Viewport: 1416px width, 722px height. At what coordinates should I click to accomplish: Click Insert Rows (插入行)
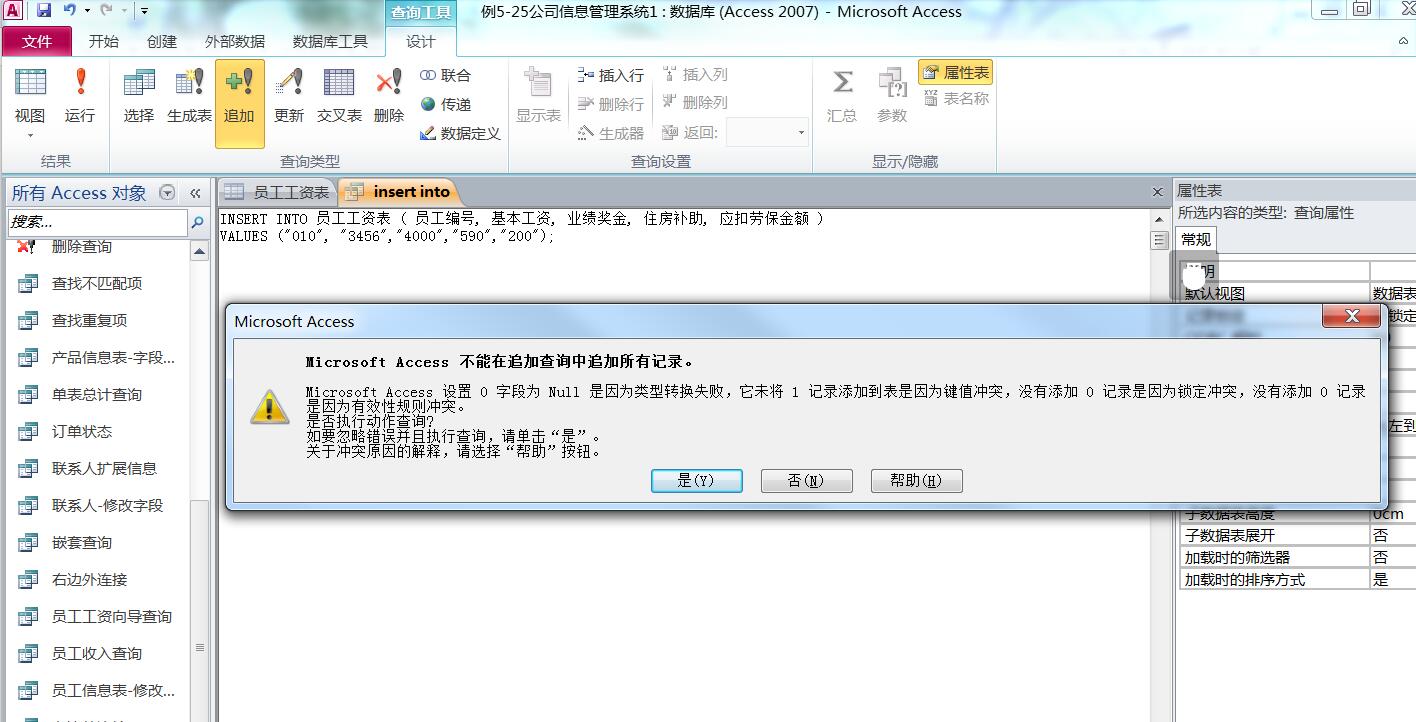pos(611,75)
